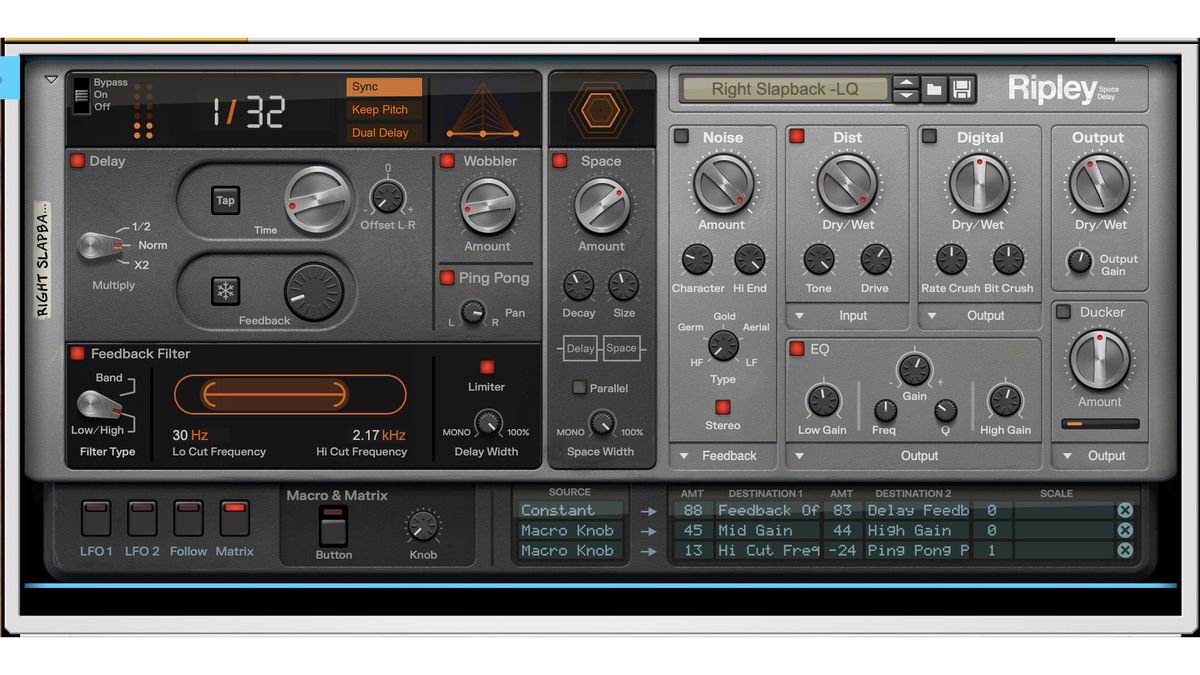Toggle the plugin Bypass switch
This screenshot has width=1200, height=675.
point(82,94)
